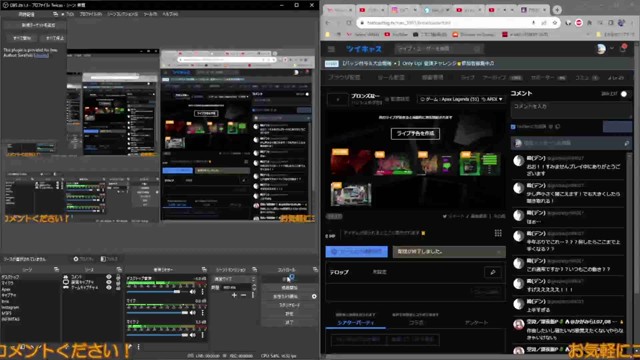Screen dimensions: 640x360
Task: Adjust the マイク volume slider
Action: (x=158, y=313)
